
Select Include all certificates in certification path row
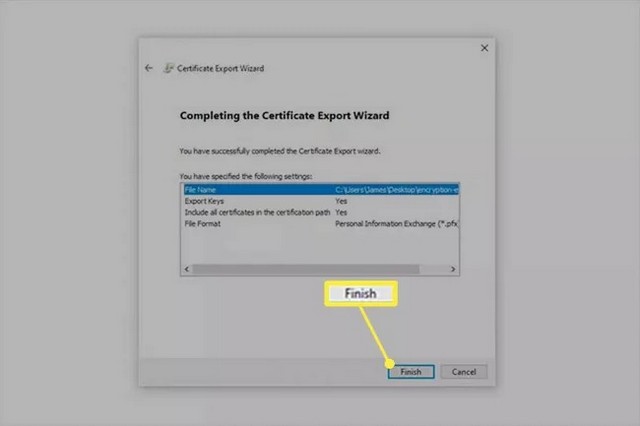(320, 212)
